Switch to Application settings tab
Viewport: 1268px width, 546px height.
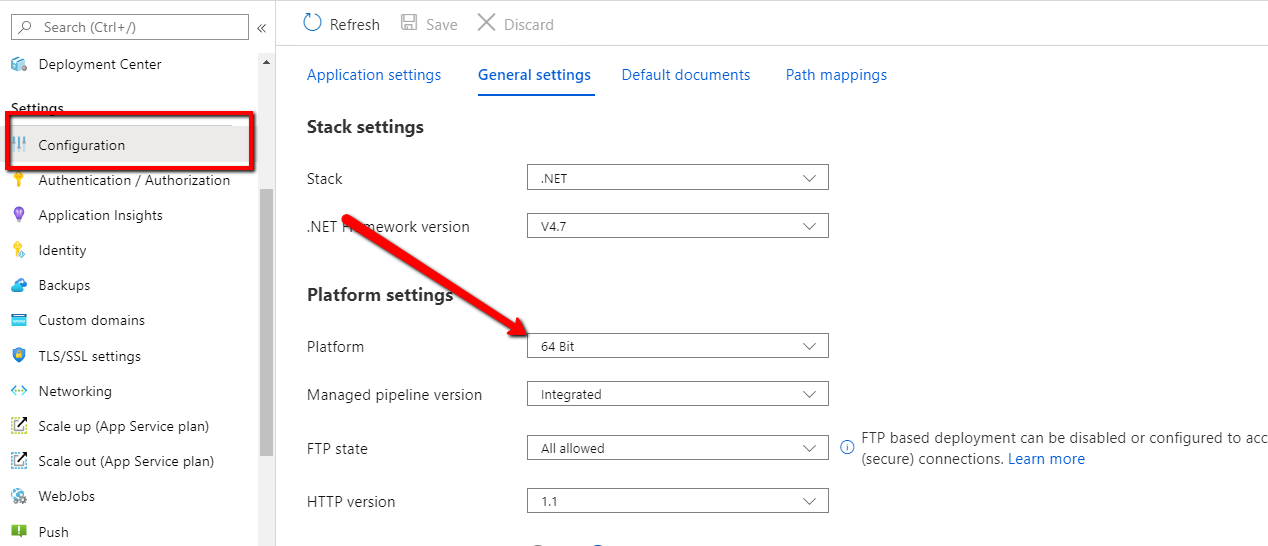click(x=374, y=75)
